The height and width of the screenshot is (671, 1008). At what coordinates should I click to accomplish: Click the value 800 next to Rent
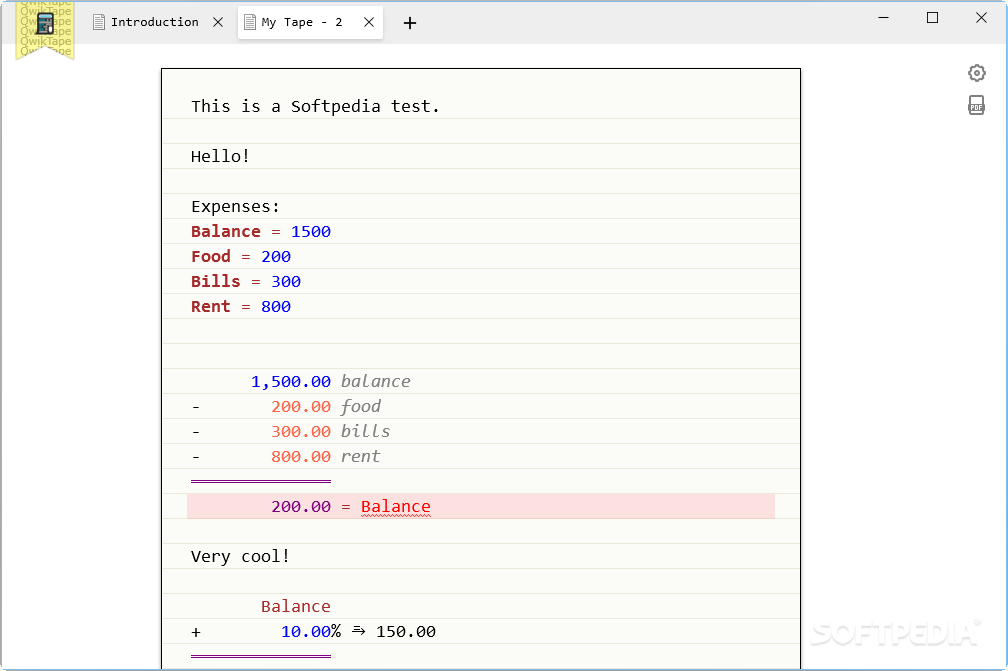(276, 307)
